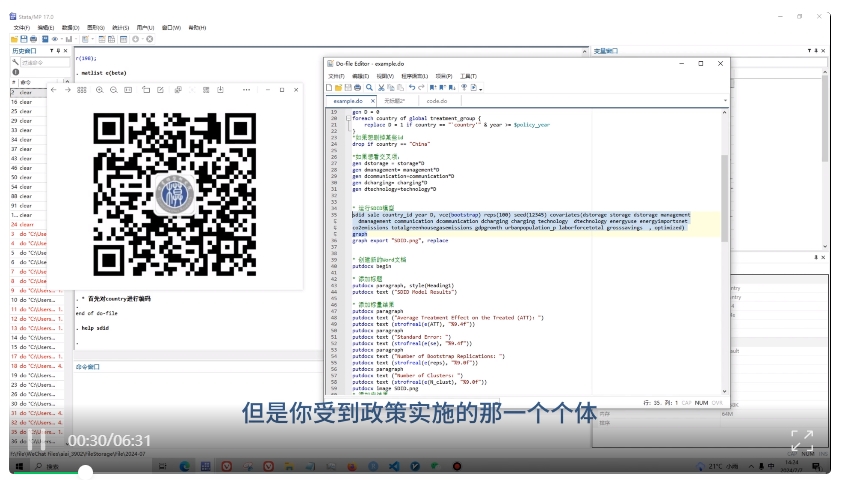The image size is (842, 480).
Task: Zoom out in the QR code image viewer
Action: (x=114, y=90)
